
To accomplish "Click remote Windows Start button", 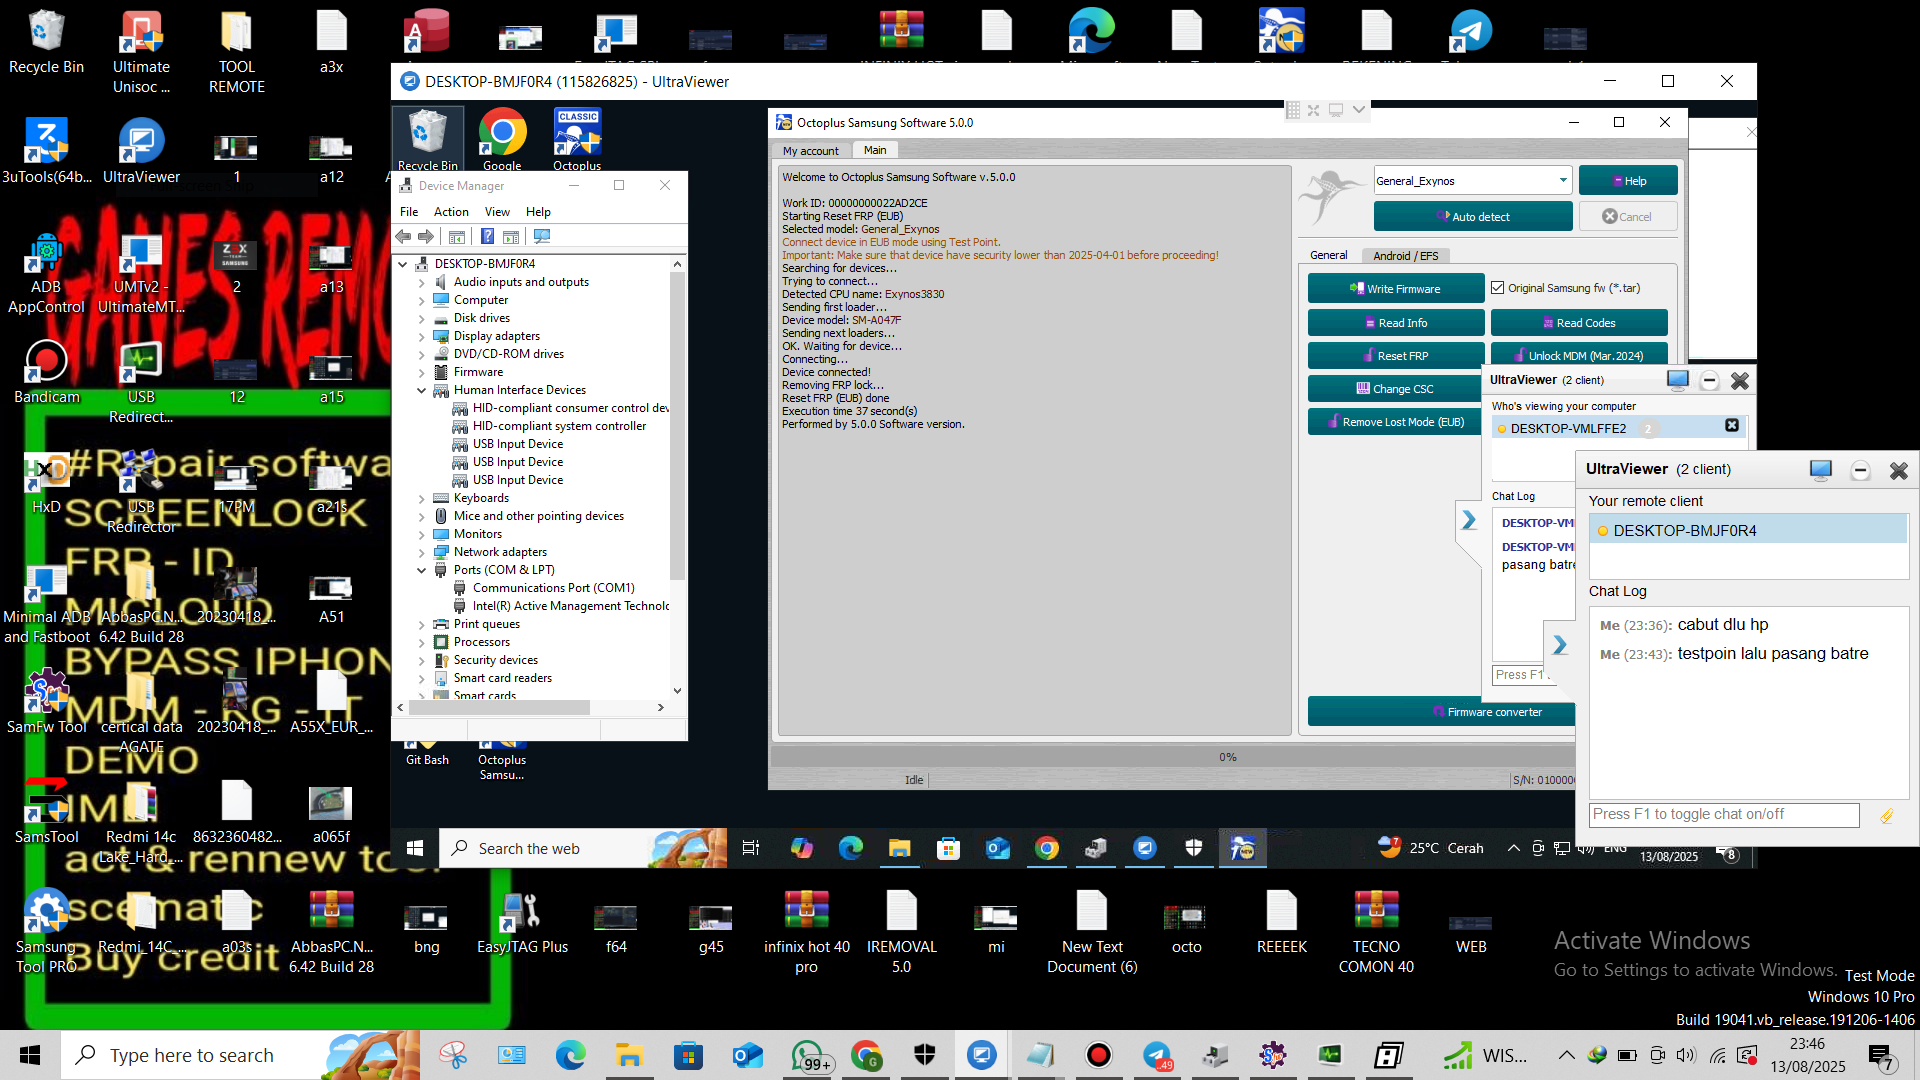I will click(x=415, y=848).
